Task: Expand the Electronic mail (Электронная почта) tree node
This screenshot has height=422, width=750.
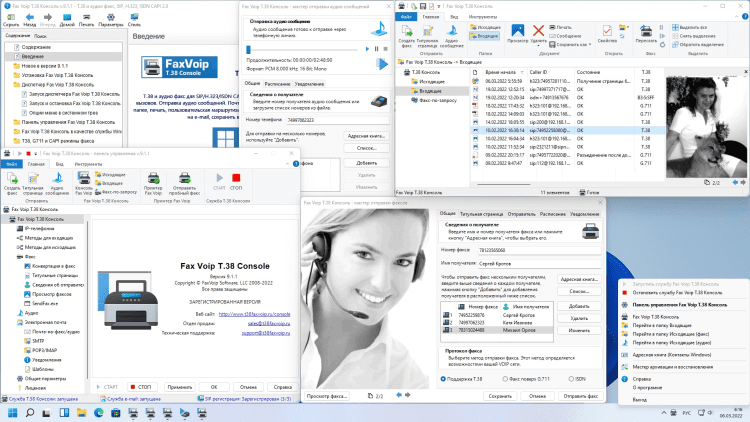Action: [x=8, y=321]
